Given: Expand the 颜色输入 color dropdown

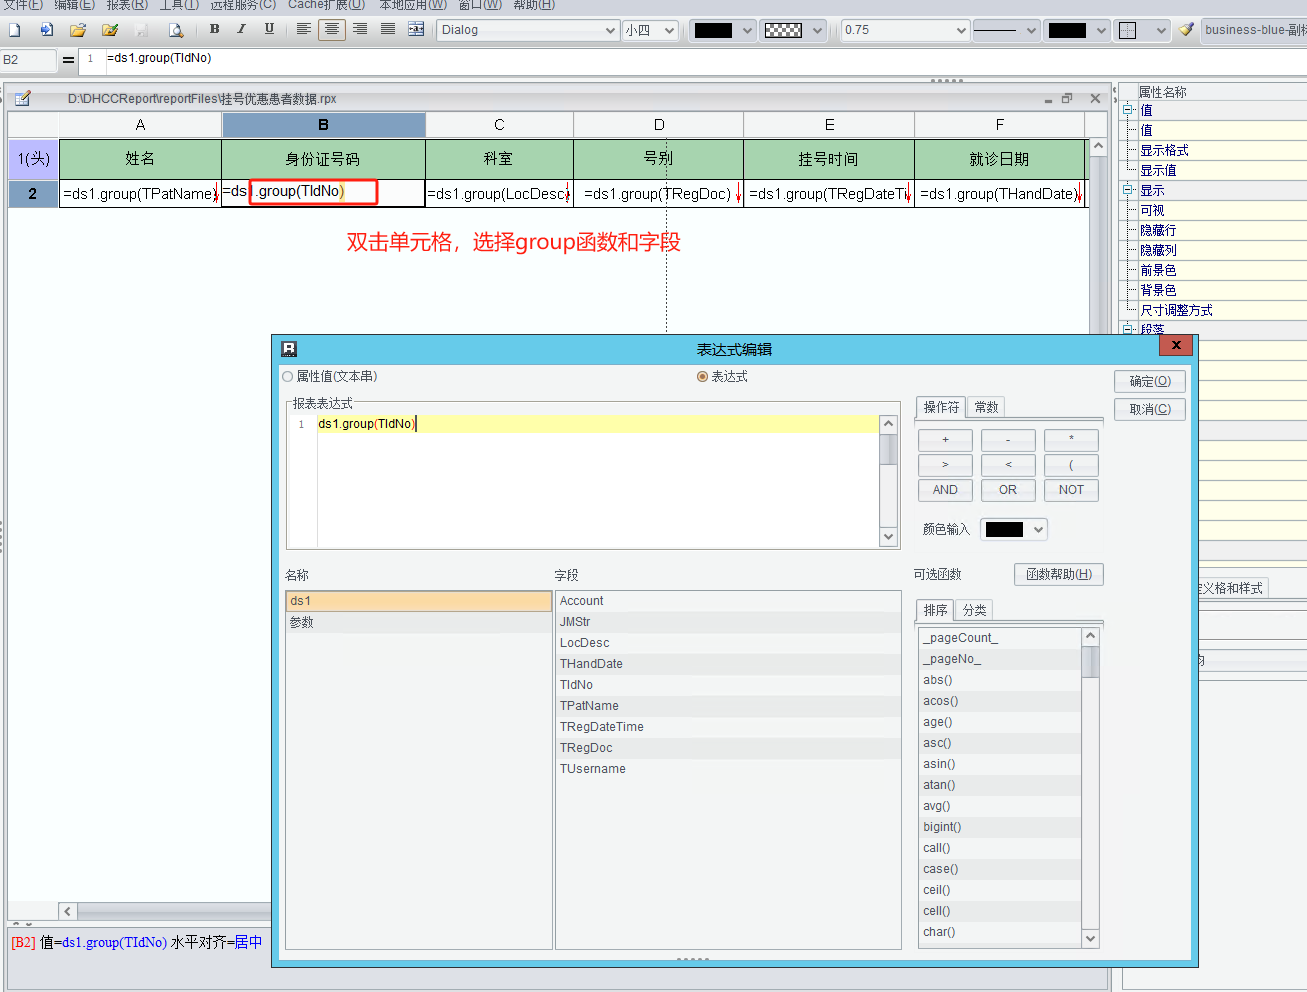Looking at the screenshot, I should tap(1038, 530).
